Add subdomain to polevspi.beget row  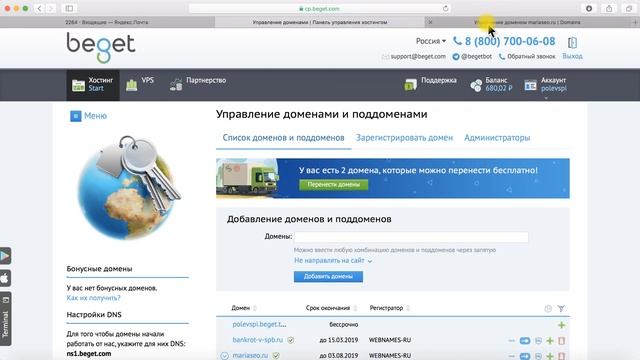pyautogui.click(x=562, y=325)
